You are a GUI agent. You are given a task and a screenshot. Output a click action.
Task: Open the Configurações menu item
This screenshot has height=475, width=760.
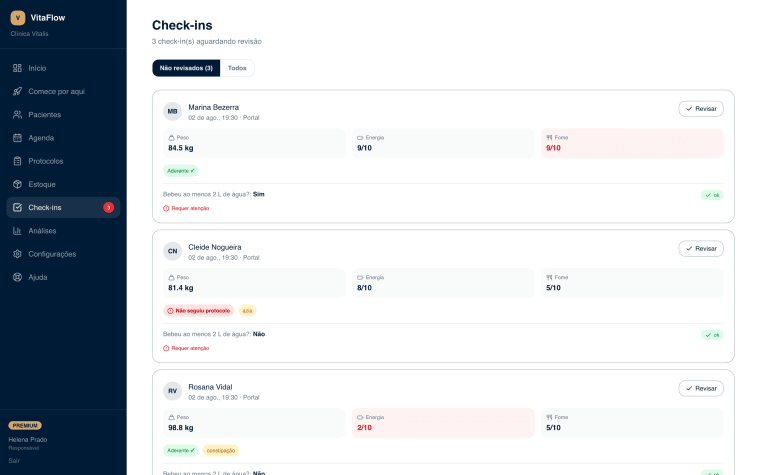click(x=63, y=254)
